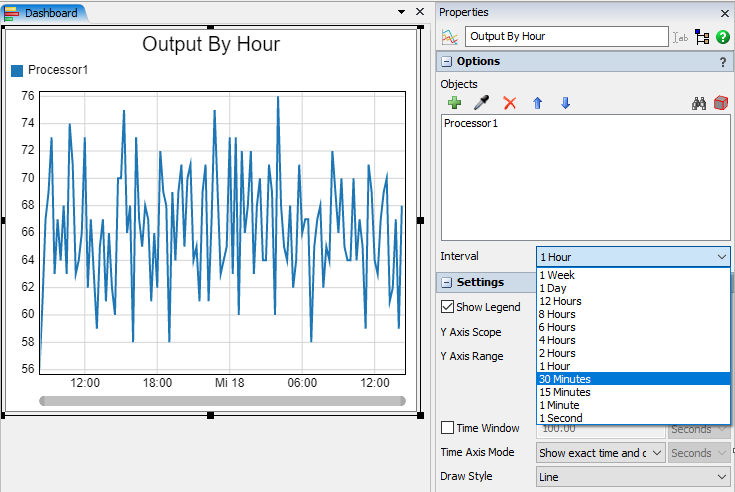Click the green plus add object icon
735x492 pixels.
tap(454, 103)
